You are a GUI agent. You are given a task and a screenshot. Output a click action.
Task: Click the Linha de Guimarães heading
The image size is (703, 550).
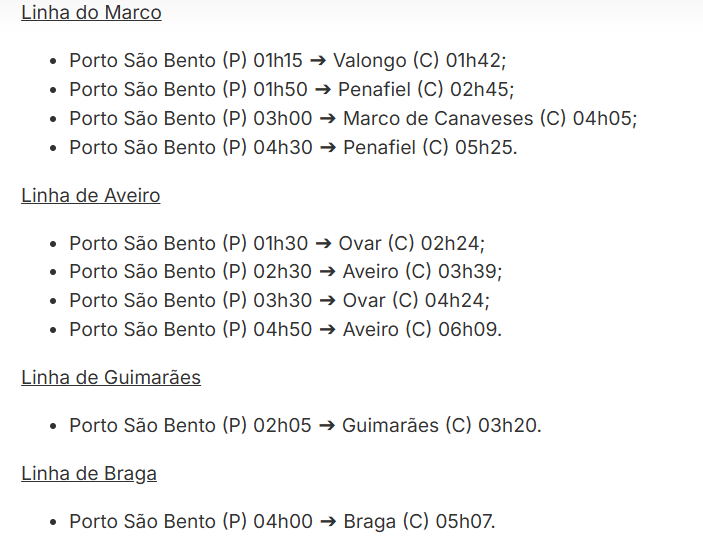[111, 377]
